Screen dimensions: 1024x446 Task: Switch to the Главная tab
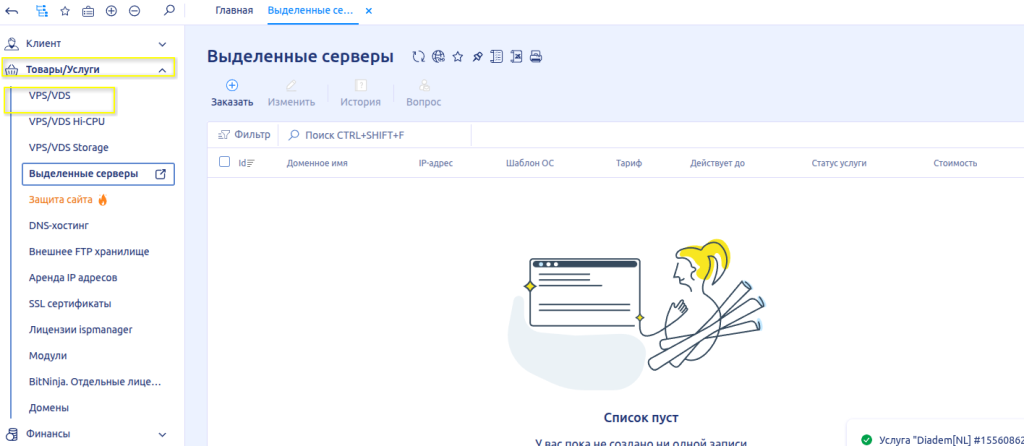click(x=235, y=11)
